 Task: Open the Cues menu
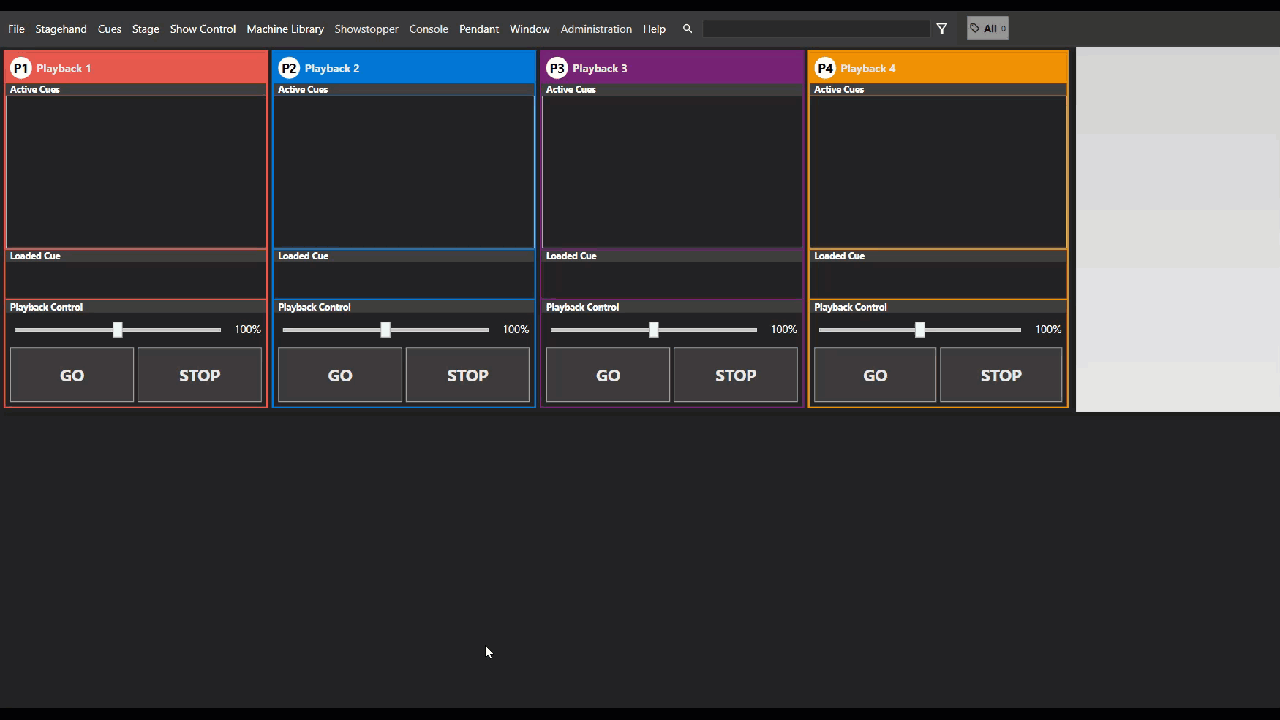tap(109, 29)
